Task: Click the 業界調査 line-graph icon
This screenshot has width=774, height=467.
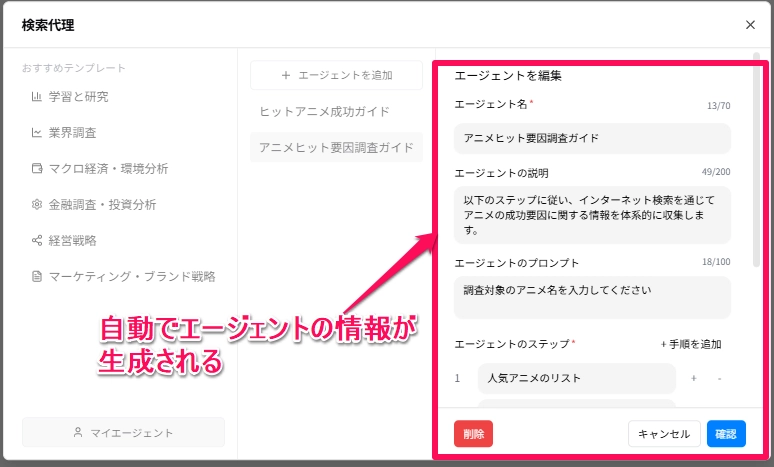Action: (x=37, y=133)
